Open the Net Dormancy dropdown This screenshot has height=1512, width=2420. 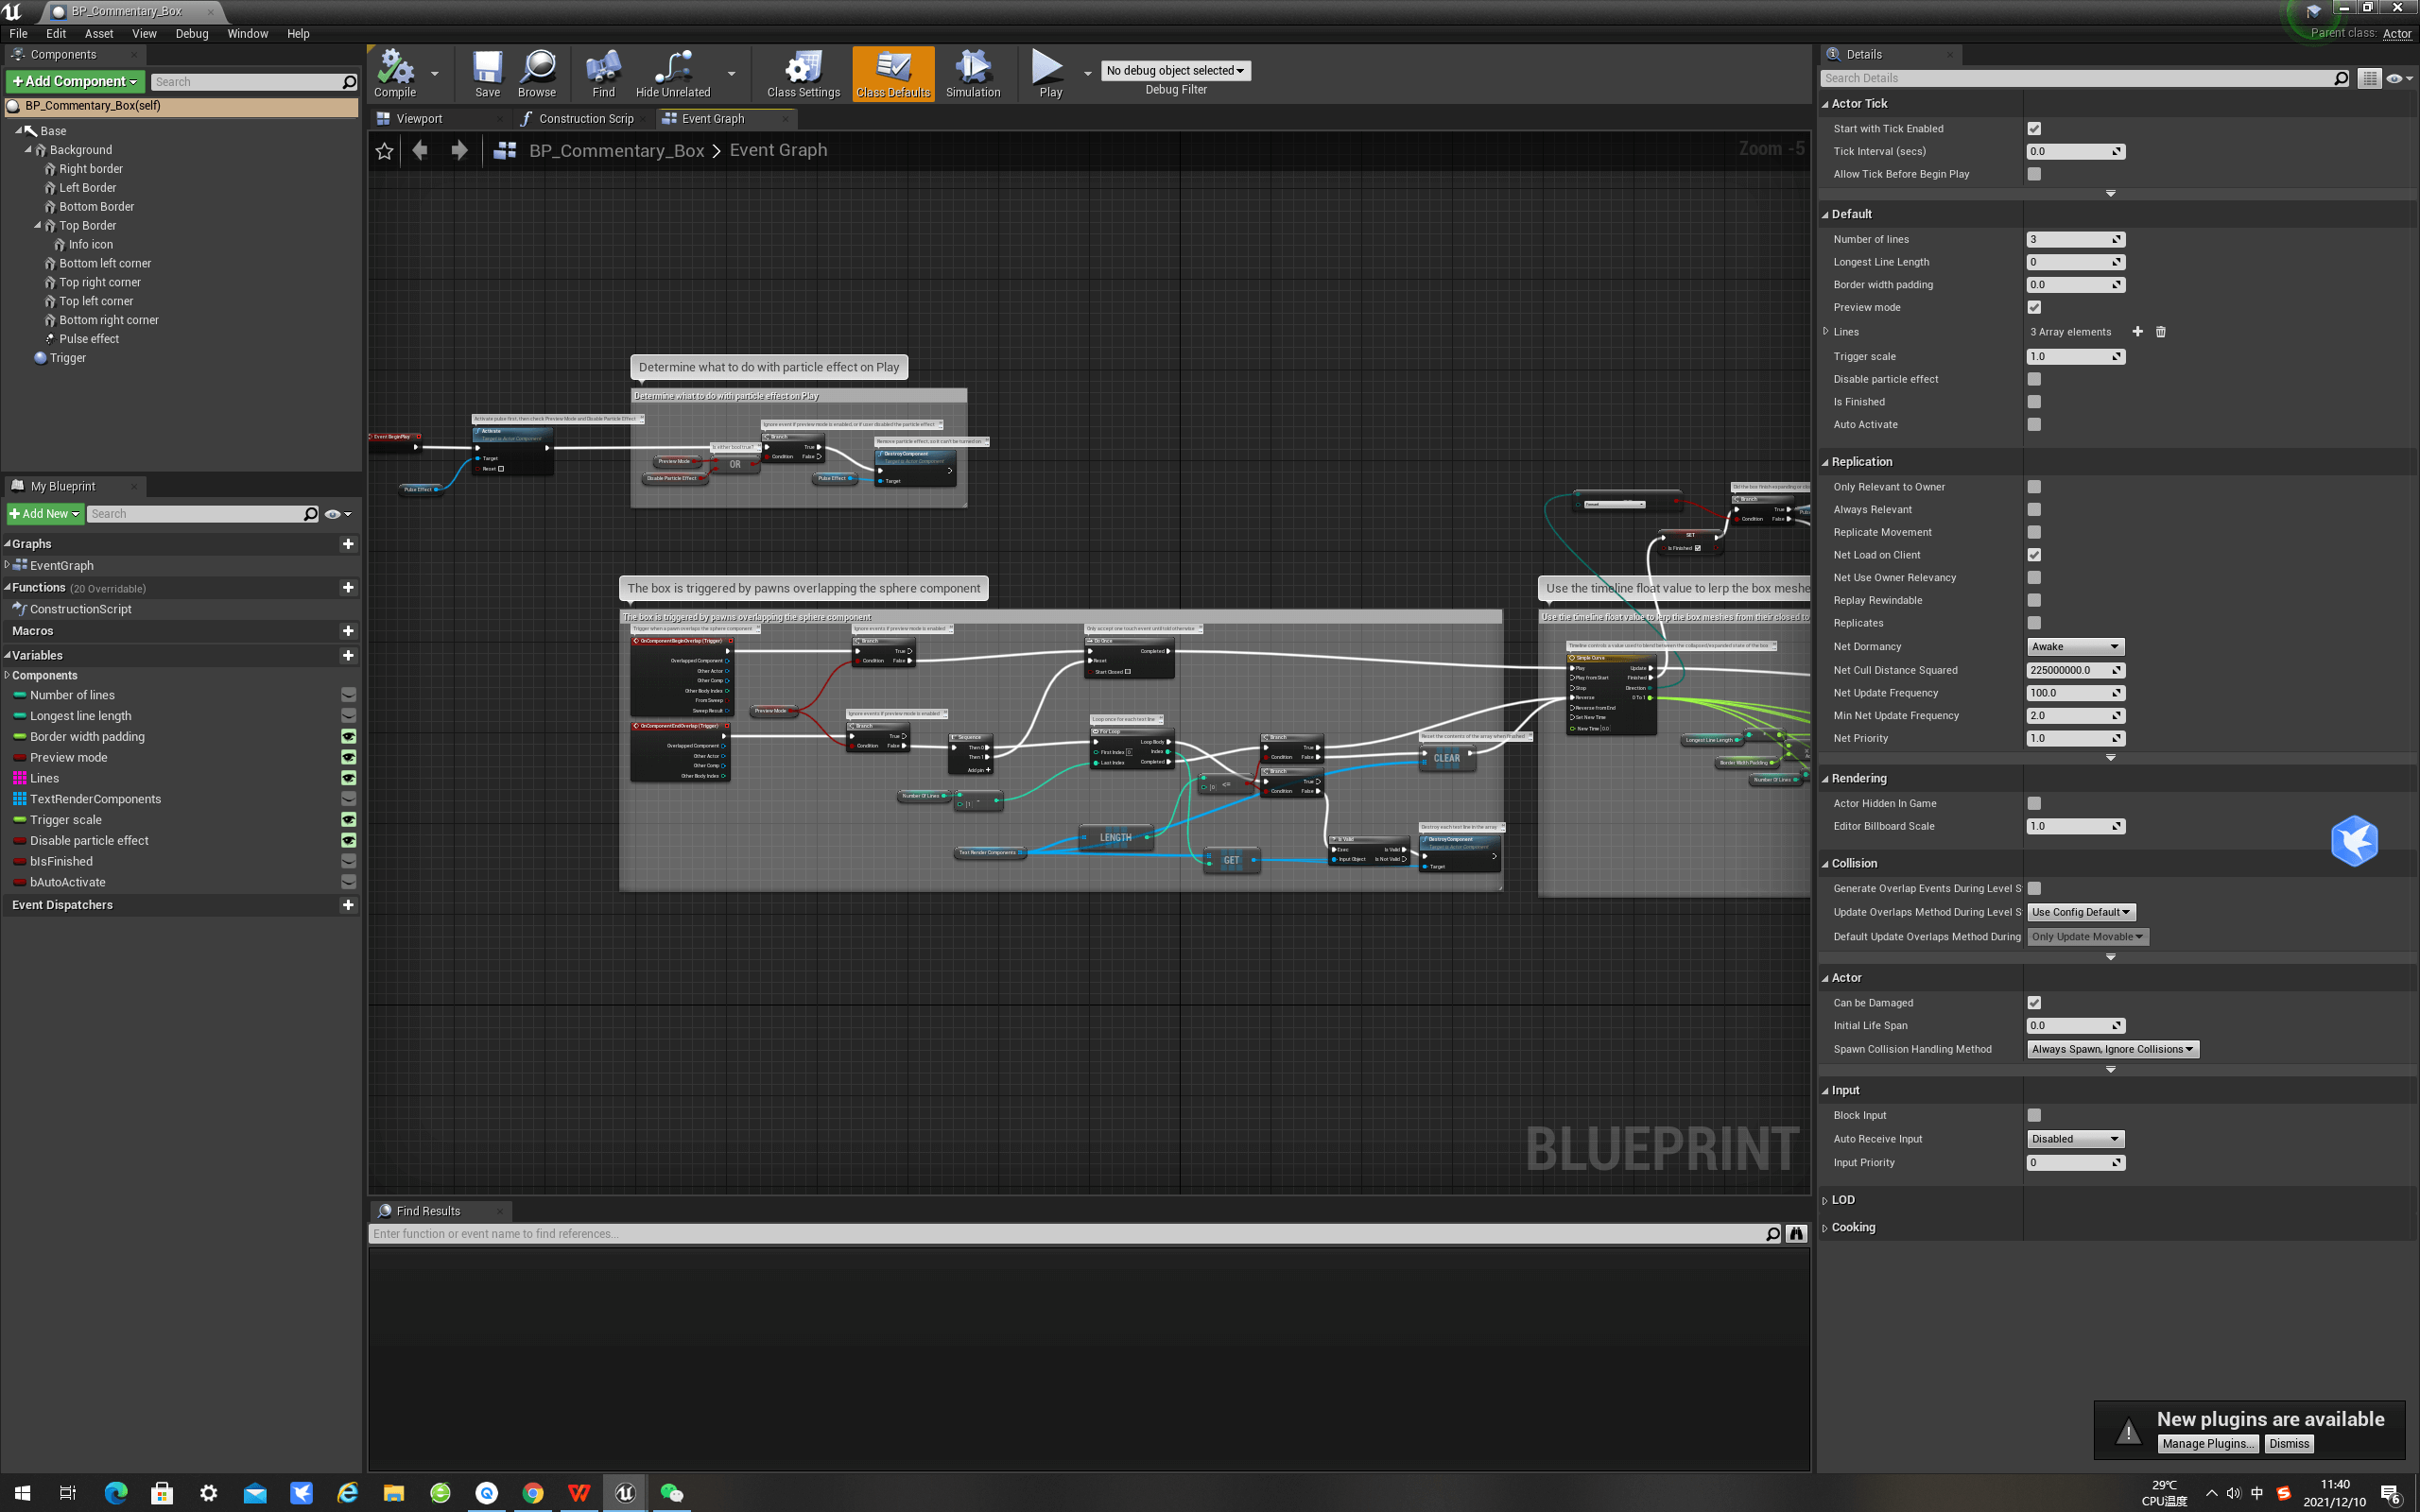point(2075,647)
